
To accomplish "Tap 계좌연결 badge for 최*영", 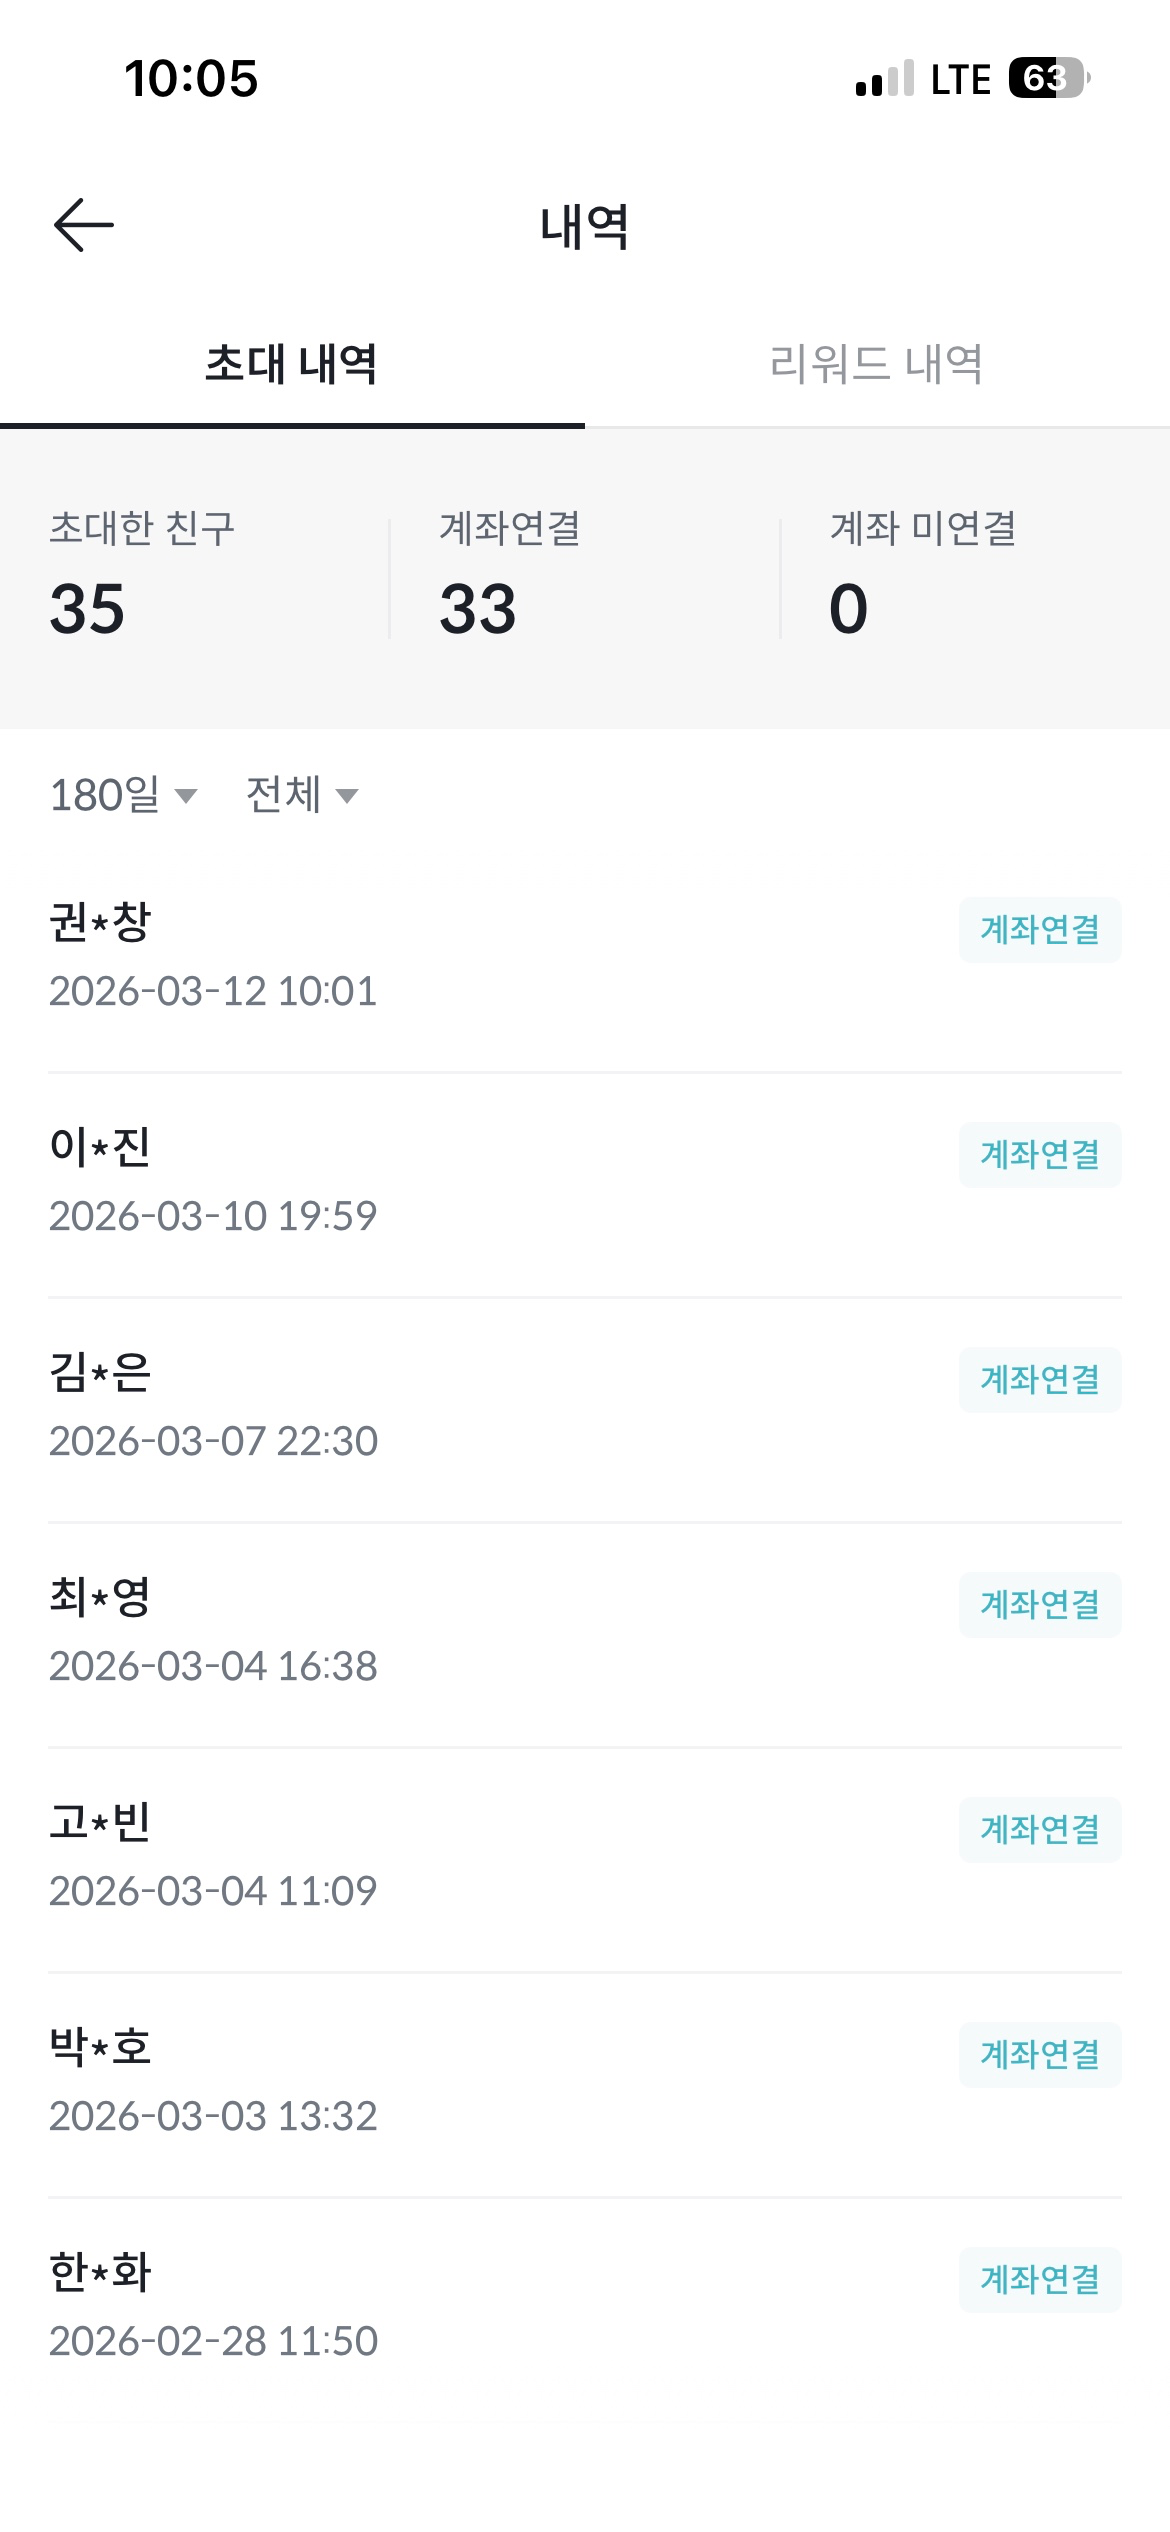I will [x=1040, y=1605].
